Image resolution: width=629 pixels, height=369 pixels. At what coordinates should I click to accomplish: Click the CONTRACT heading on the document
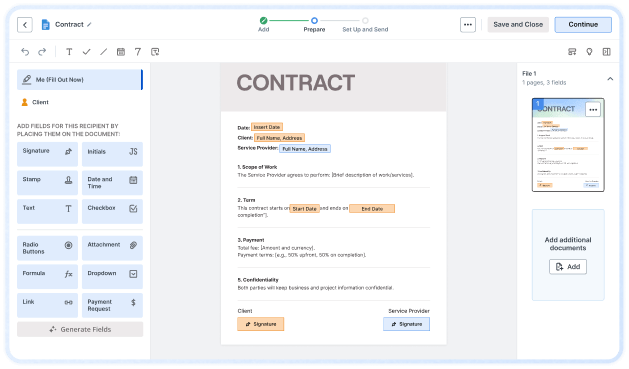point(296,83)
